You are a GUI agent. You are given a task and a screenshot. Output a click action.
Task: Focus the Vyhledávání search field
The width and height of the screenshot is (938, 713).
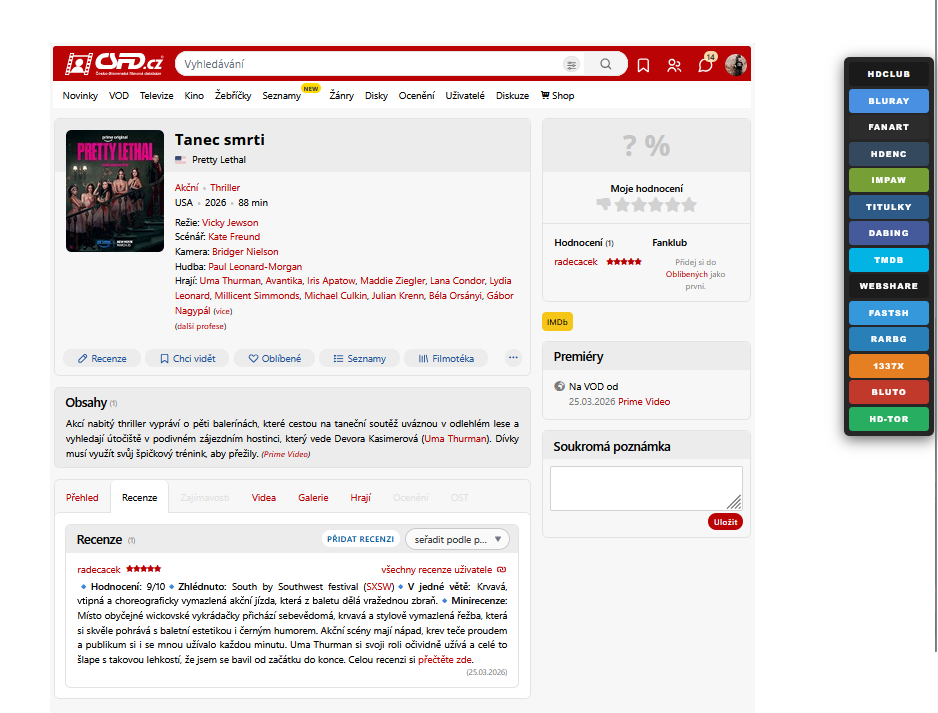[x=371, y=64]
